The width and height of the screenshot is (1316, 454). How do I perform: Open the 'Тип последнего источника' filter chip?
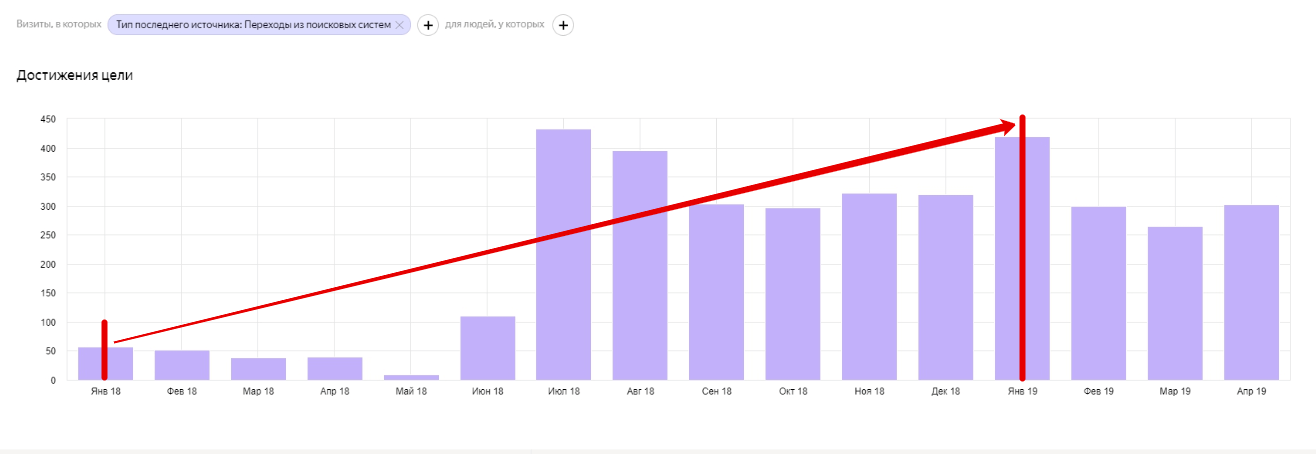coord(253,25)
